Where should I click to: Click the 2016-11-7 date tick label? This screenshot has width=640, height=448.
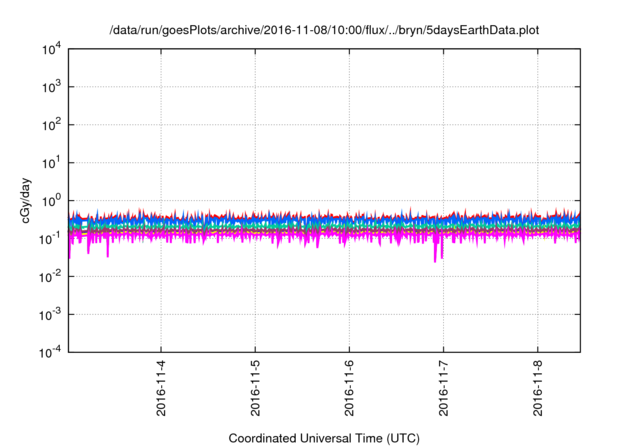tap(443, 388)
